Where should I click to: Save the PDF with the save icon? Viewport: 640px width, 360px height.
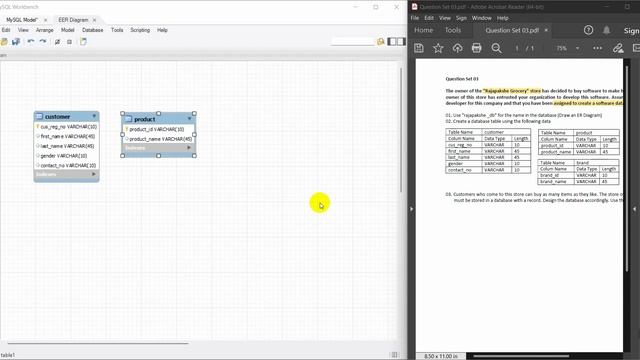pos(419,48)
